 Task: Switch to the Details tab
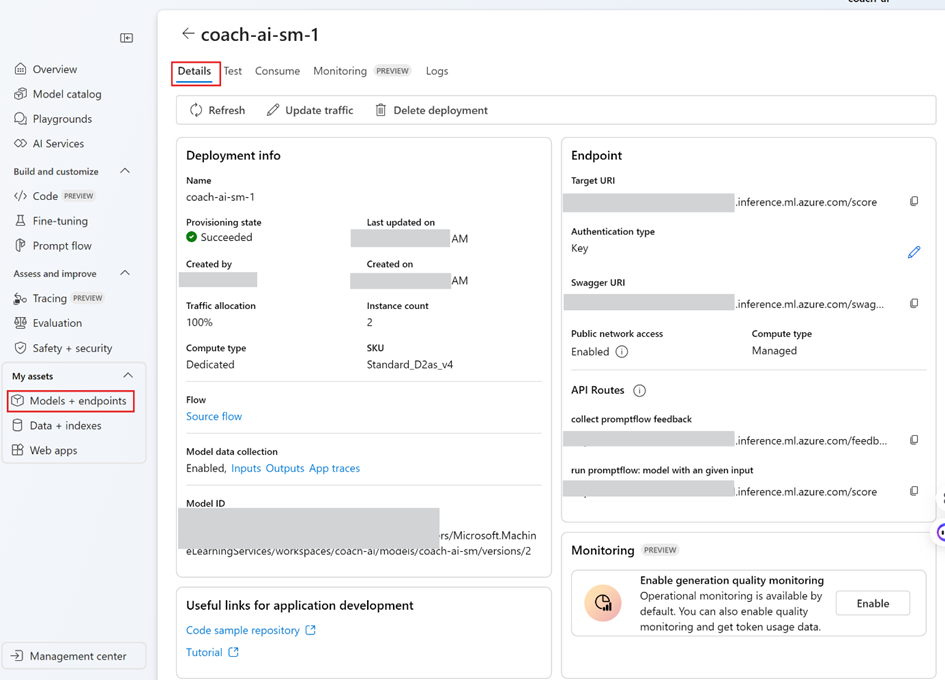click(x=194, y=71)
